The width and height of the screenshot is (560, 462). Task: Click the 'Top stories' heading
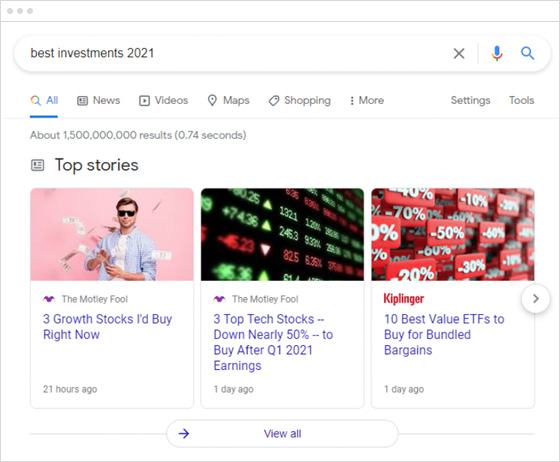[x=96, y=165]
